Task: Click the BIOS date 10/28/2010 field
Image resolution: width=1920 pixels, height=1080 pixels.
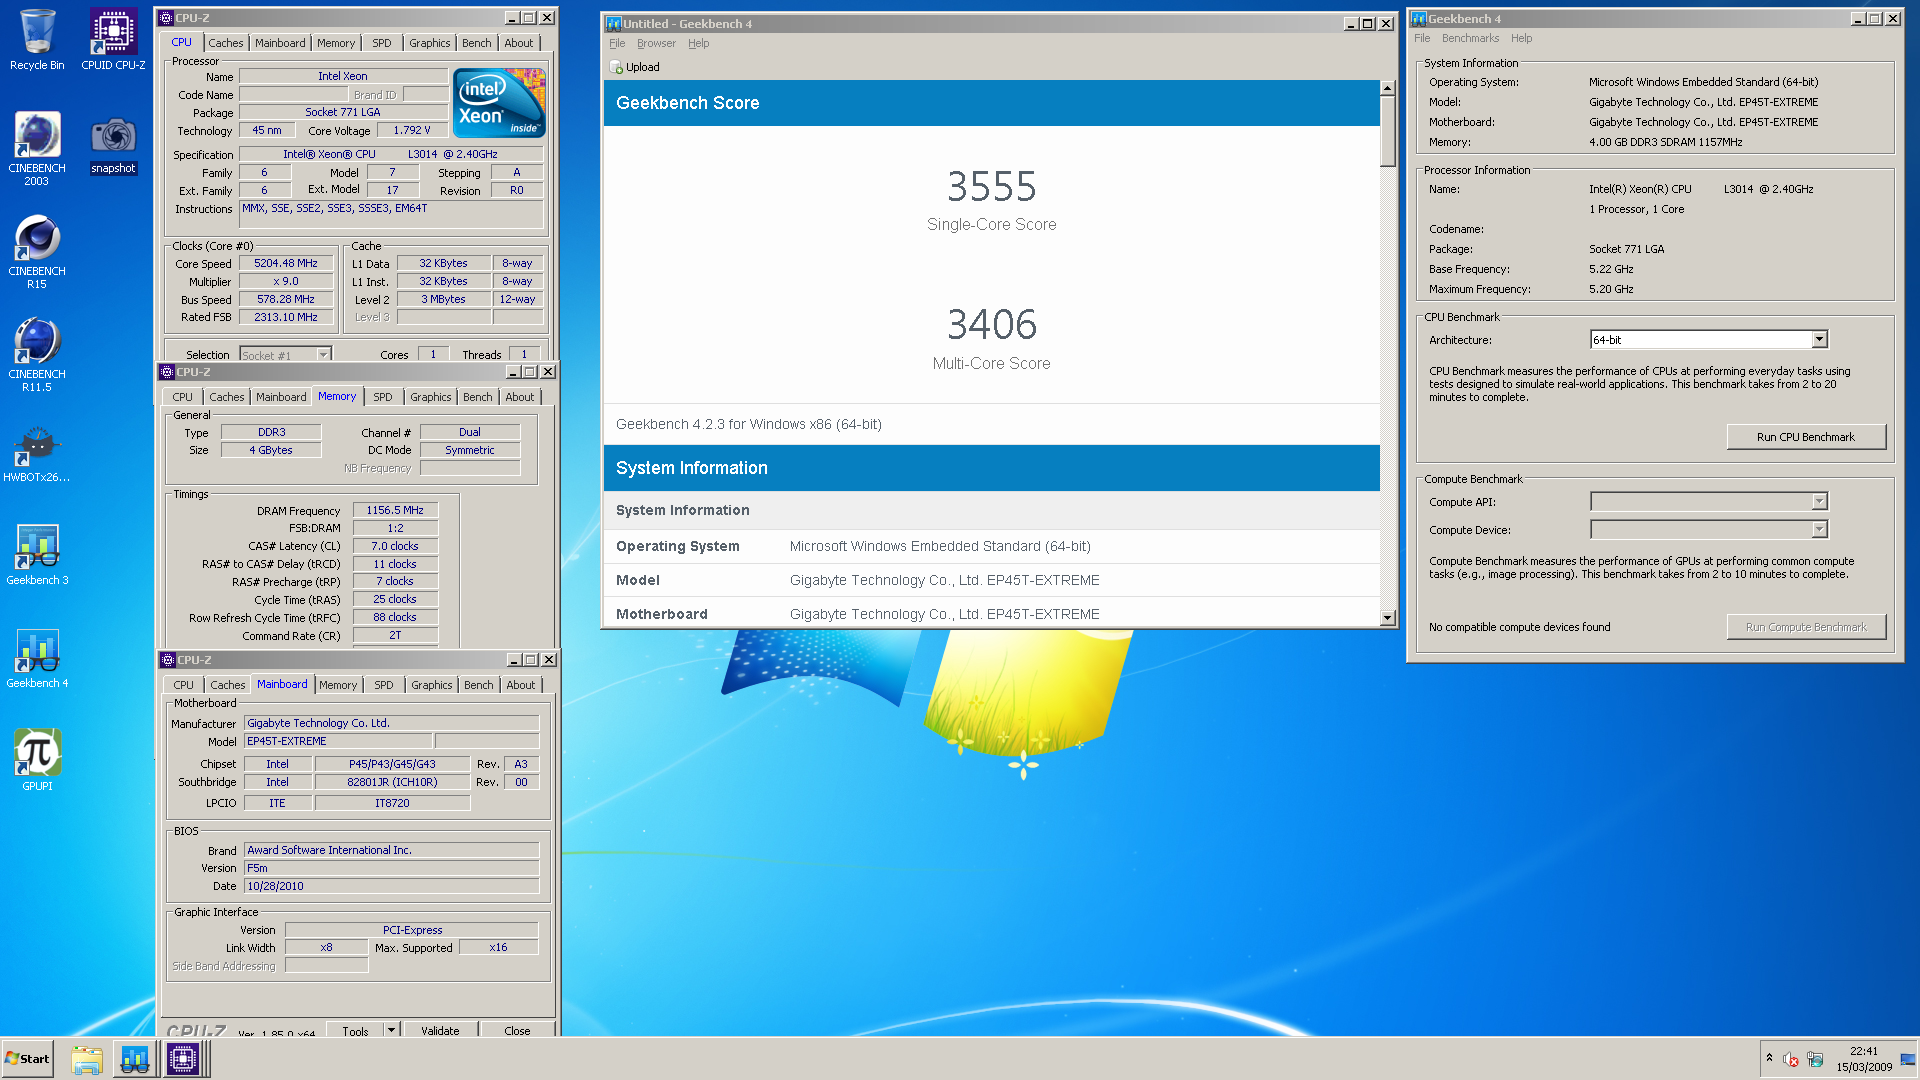Action: point(392,886)
